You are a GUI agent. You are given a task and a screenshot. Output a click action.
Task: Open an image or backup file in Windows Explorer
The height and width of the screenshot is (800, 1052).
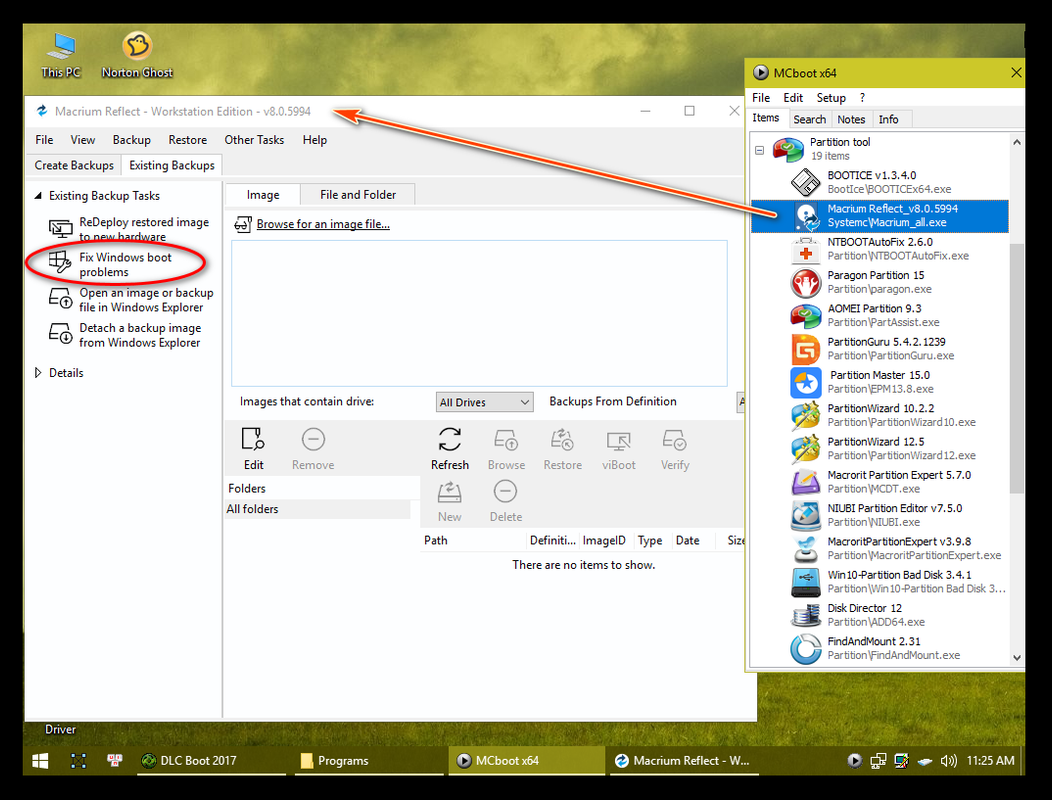pos(131,300)
